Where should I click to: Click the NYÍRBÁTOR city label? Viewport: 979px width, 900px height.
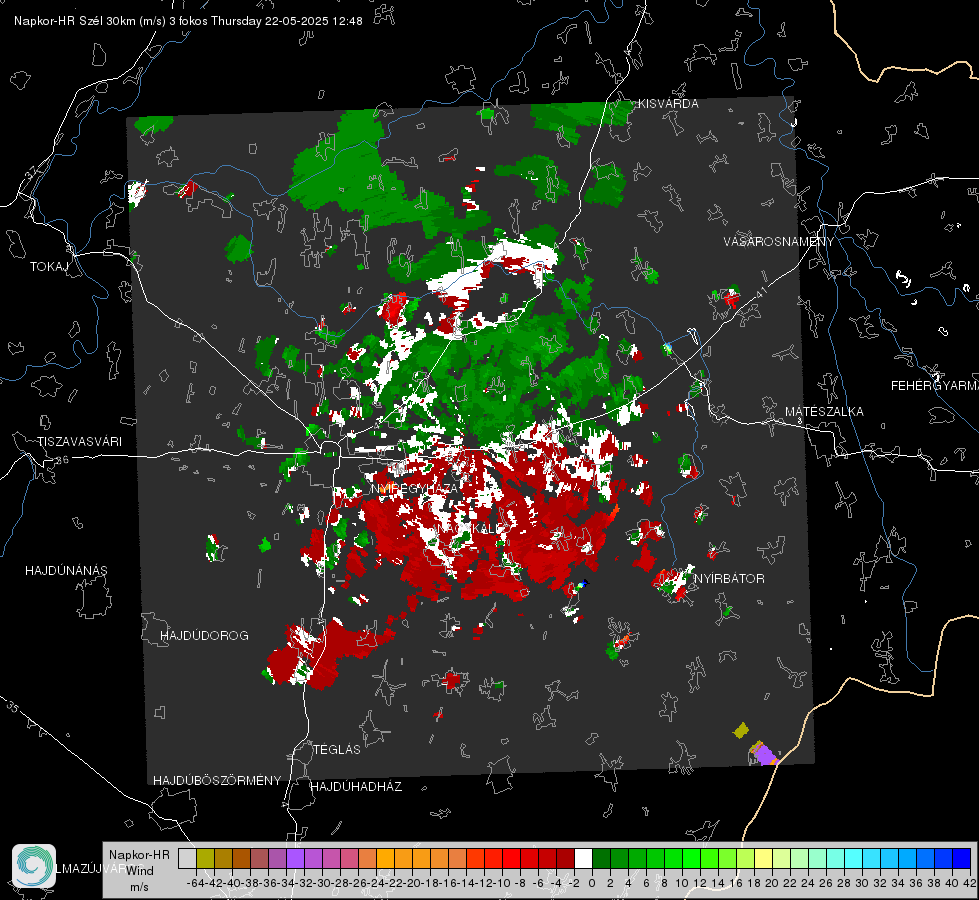coord(729,579)
